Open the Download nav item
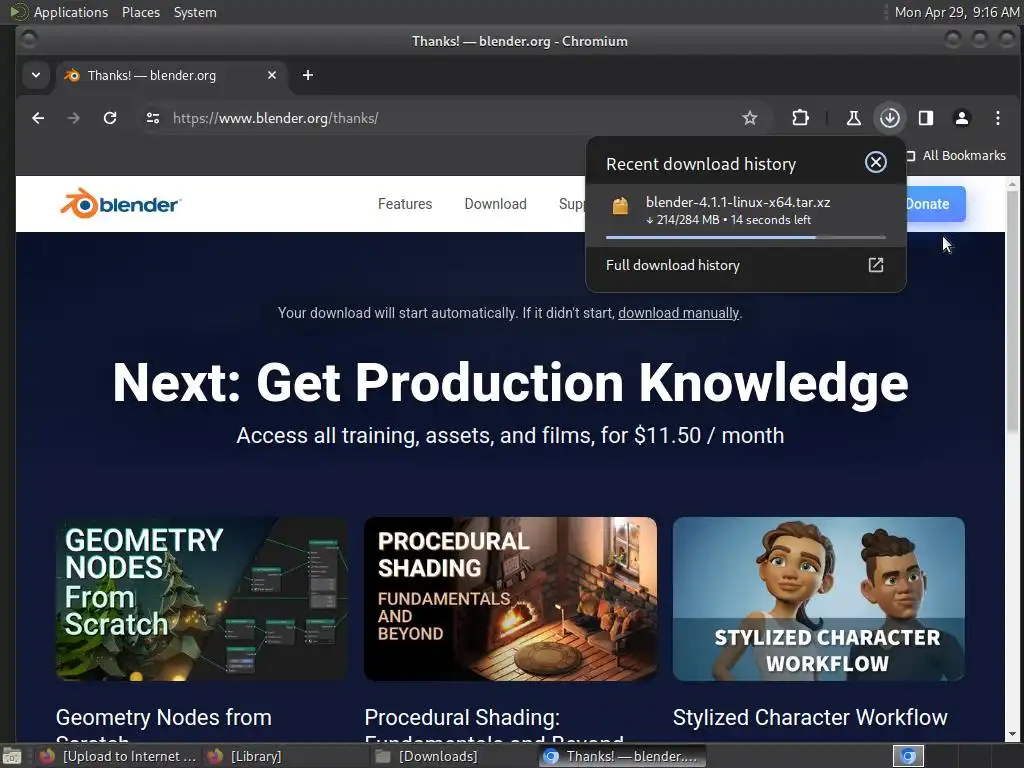The height and width of the screenshot is (768, 1024). tap(495, 204)
